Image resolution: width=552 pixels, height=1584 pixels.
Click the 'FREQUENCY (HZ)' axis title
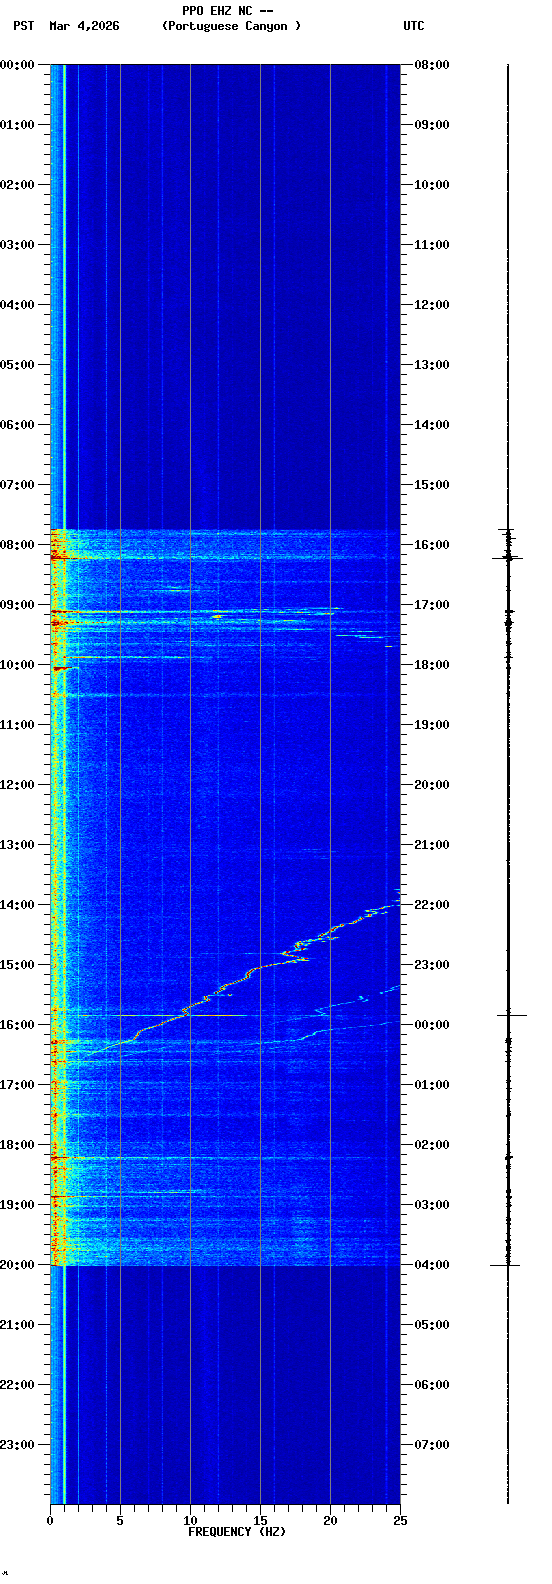[237, 1532]
